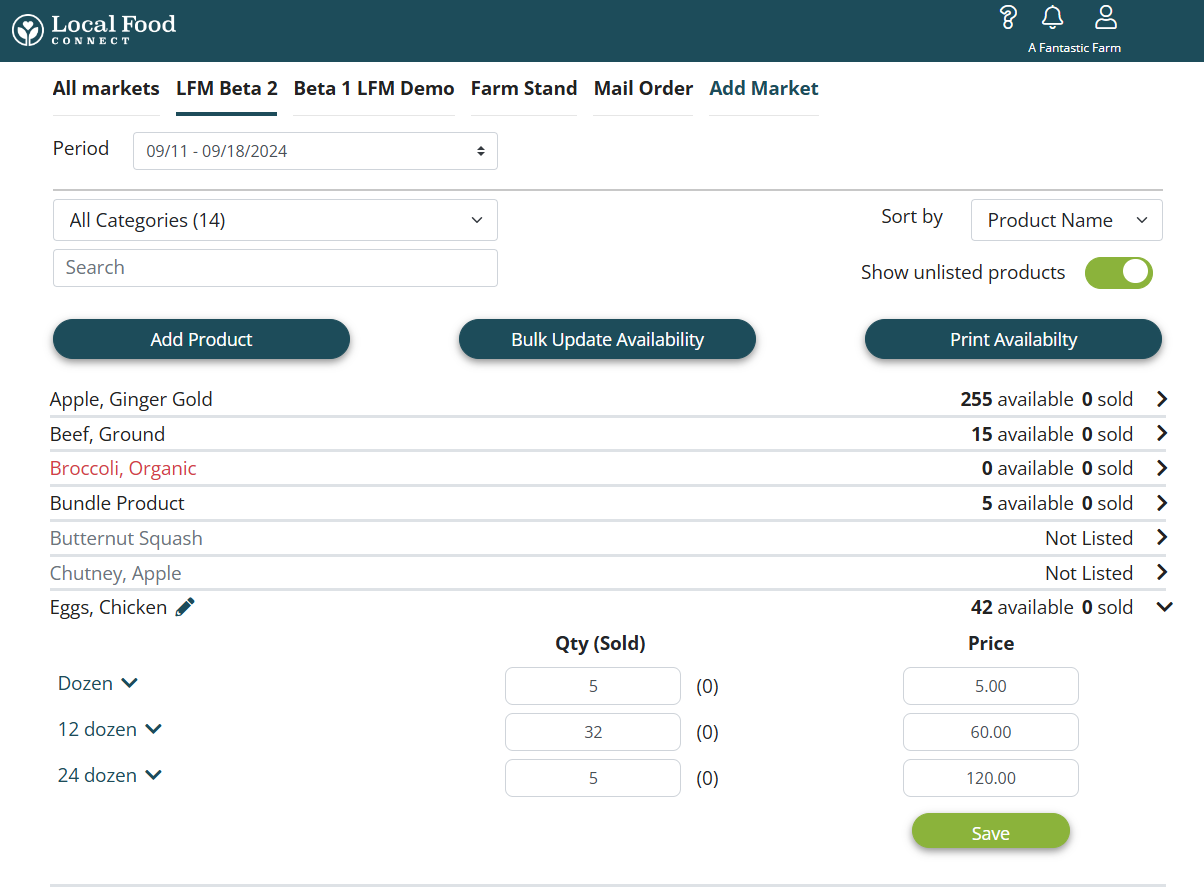
Task: Open the user account profile icon
Action: pos(1105,18)
